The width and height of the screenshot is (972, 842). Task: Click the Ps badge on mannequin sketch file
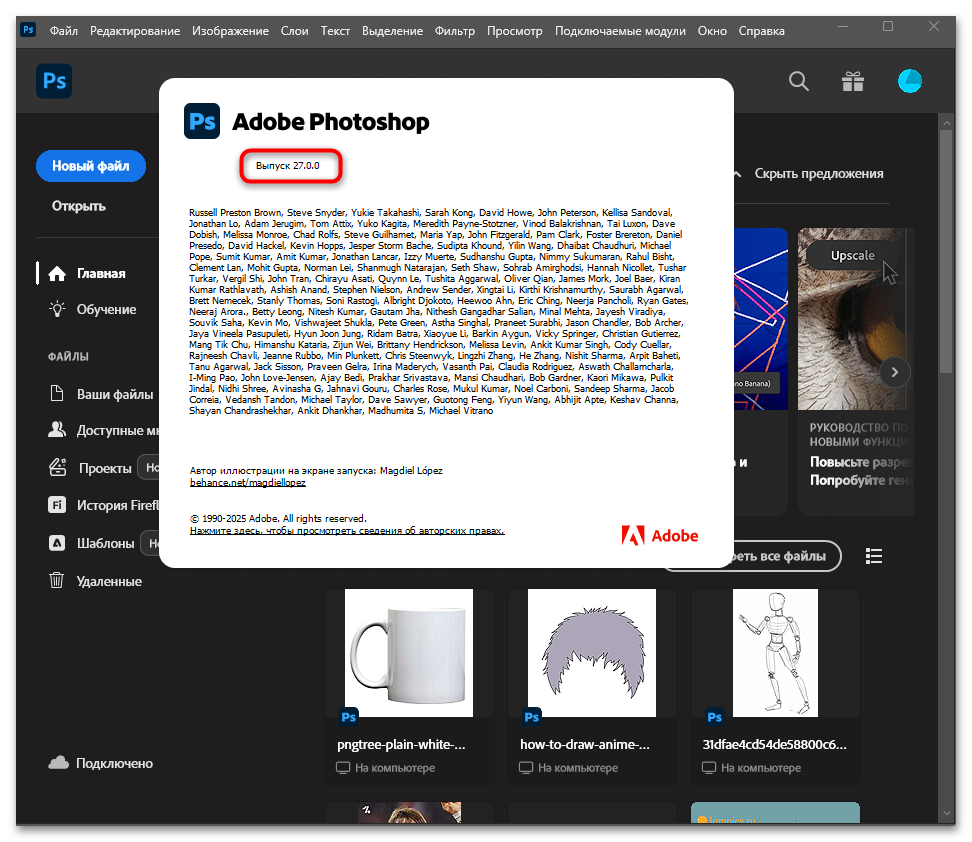pos(714,717)
